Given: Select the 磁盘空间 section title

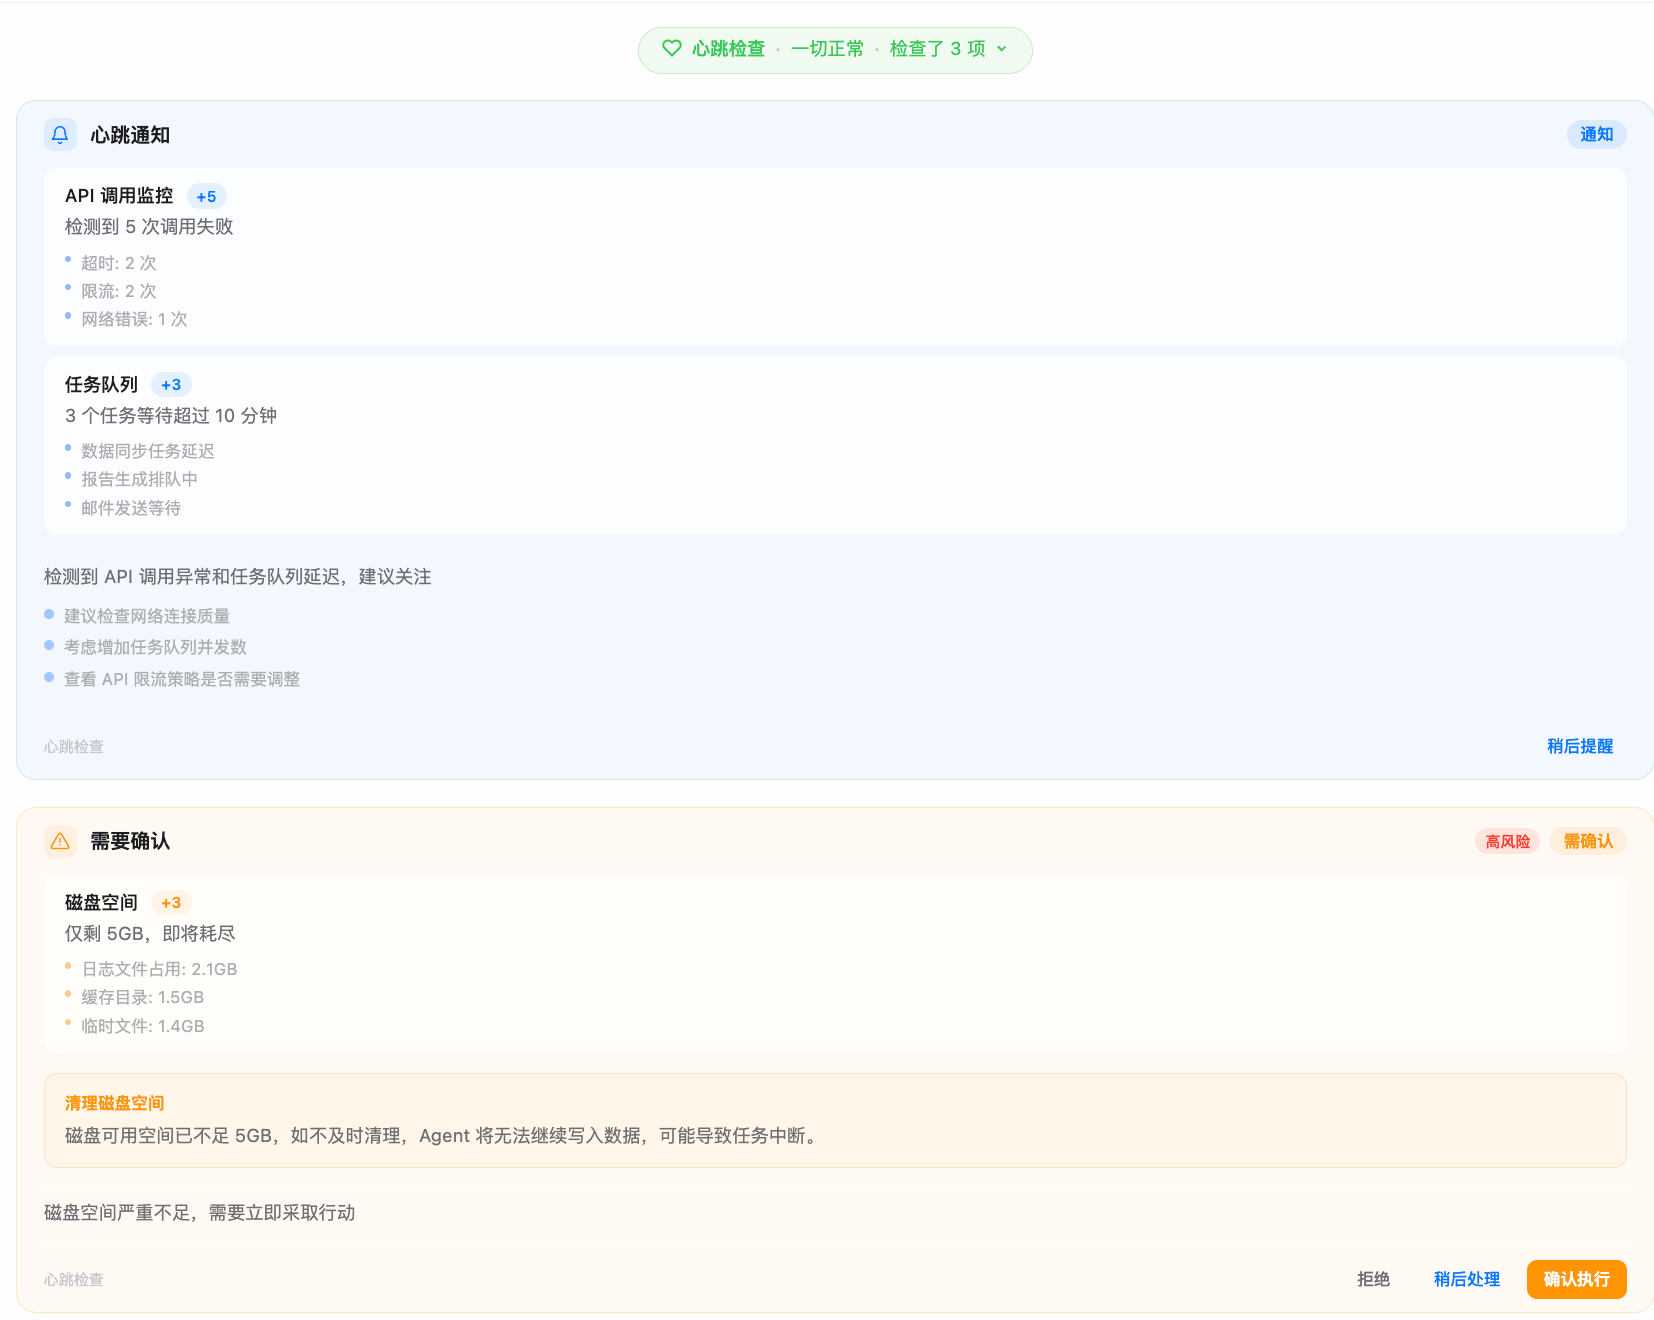Looking at the screenshot, I should click(101, 903).
